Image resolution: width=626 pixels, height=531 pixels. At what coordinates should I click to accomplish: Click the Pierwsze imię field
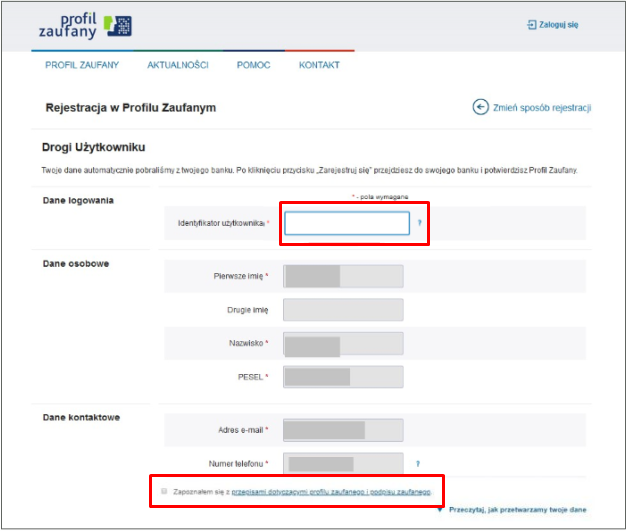click(343, 276)
